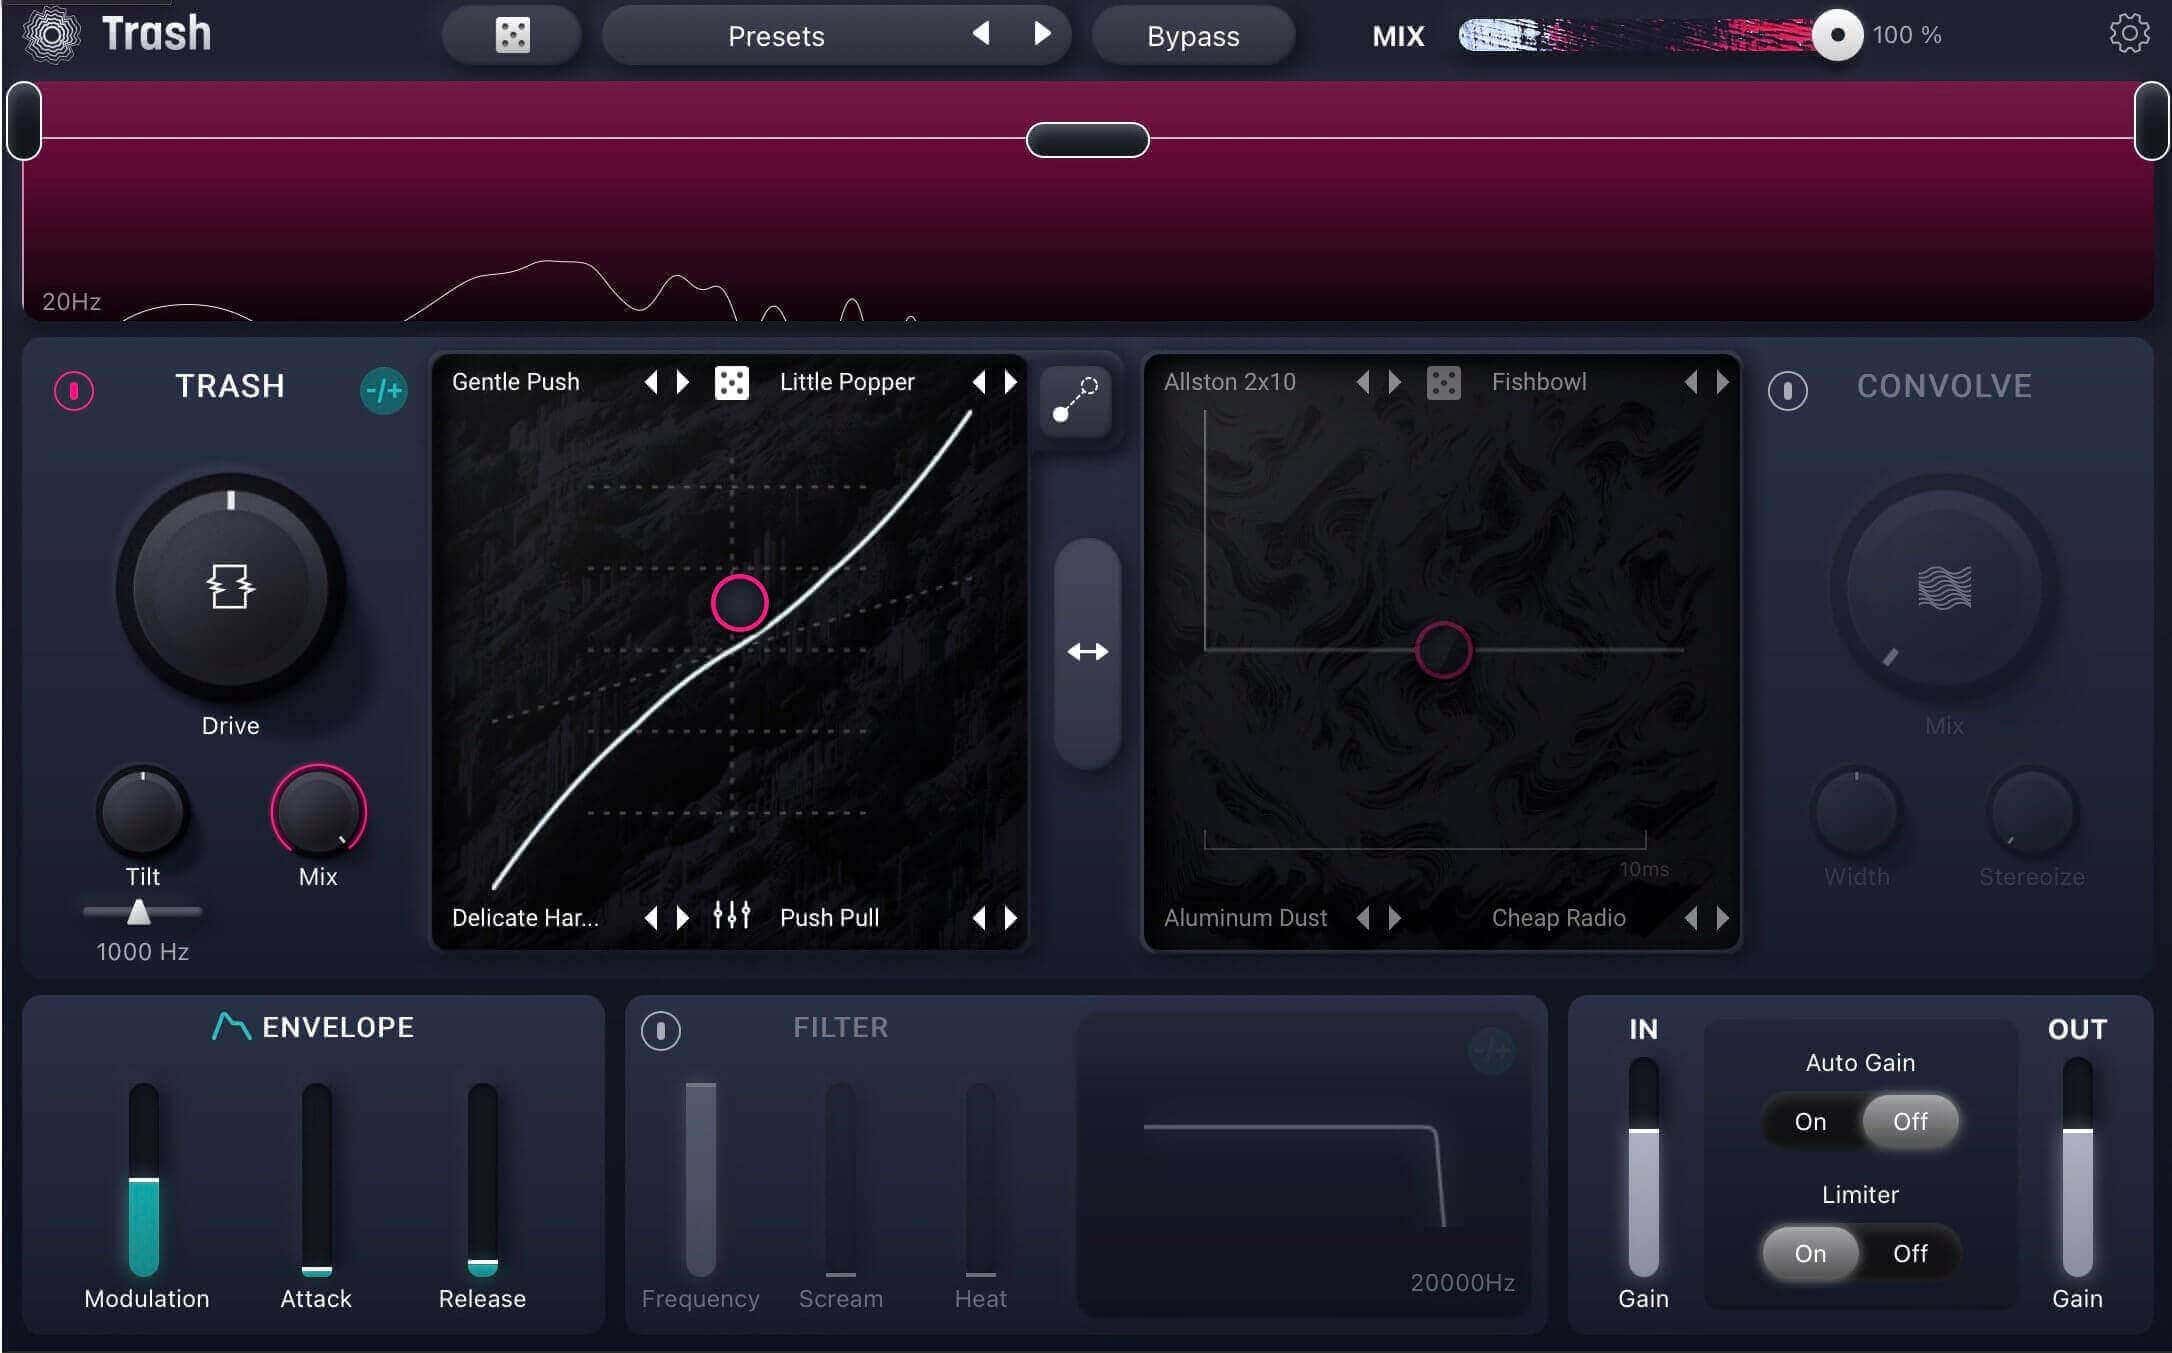Click the Drive knob
2172x1353 pixels.
pos(230,587)
